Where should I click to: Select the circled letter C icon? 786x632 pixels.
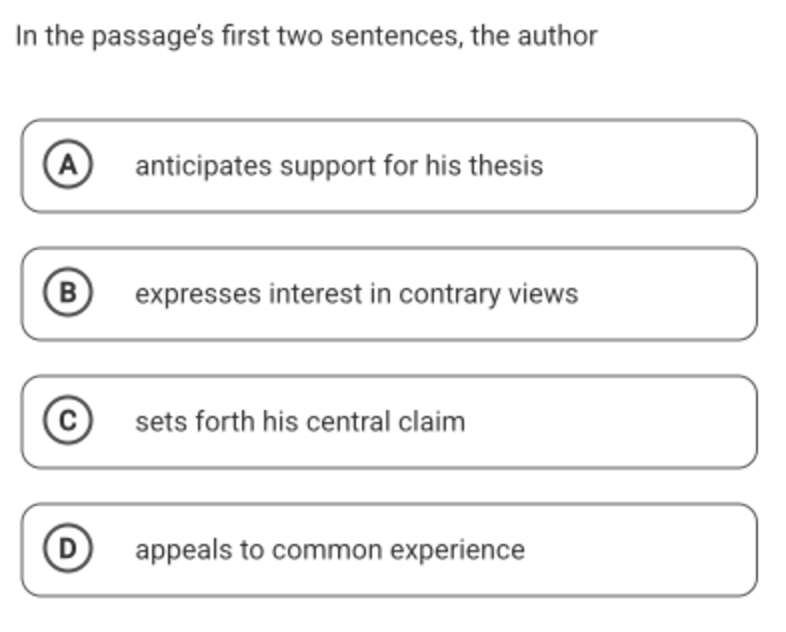point(68,420)
